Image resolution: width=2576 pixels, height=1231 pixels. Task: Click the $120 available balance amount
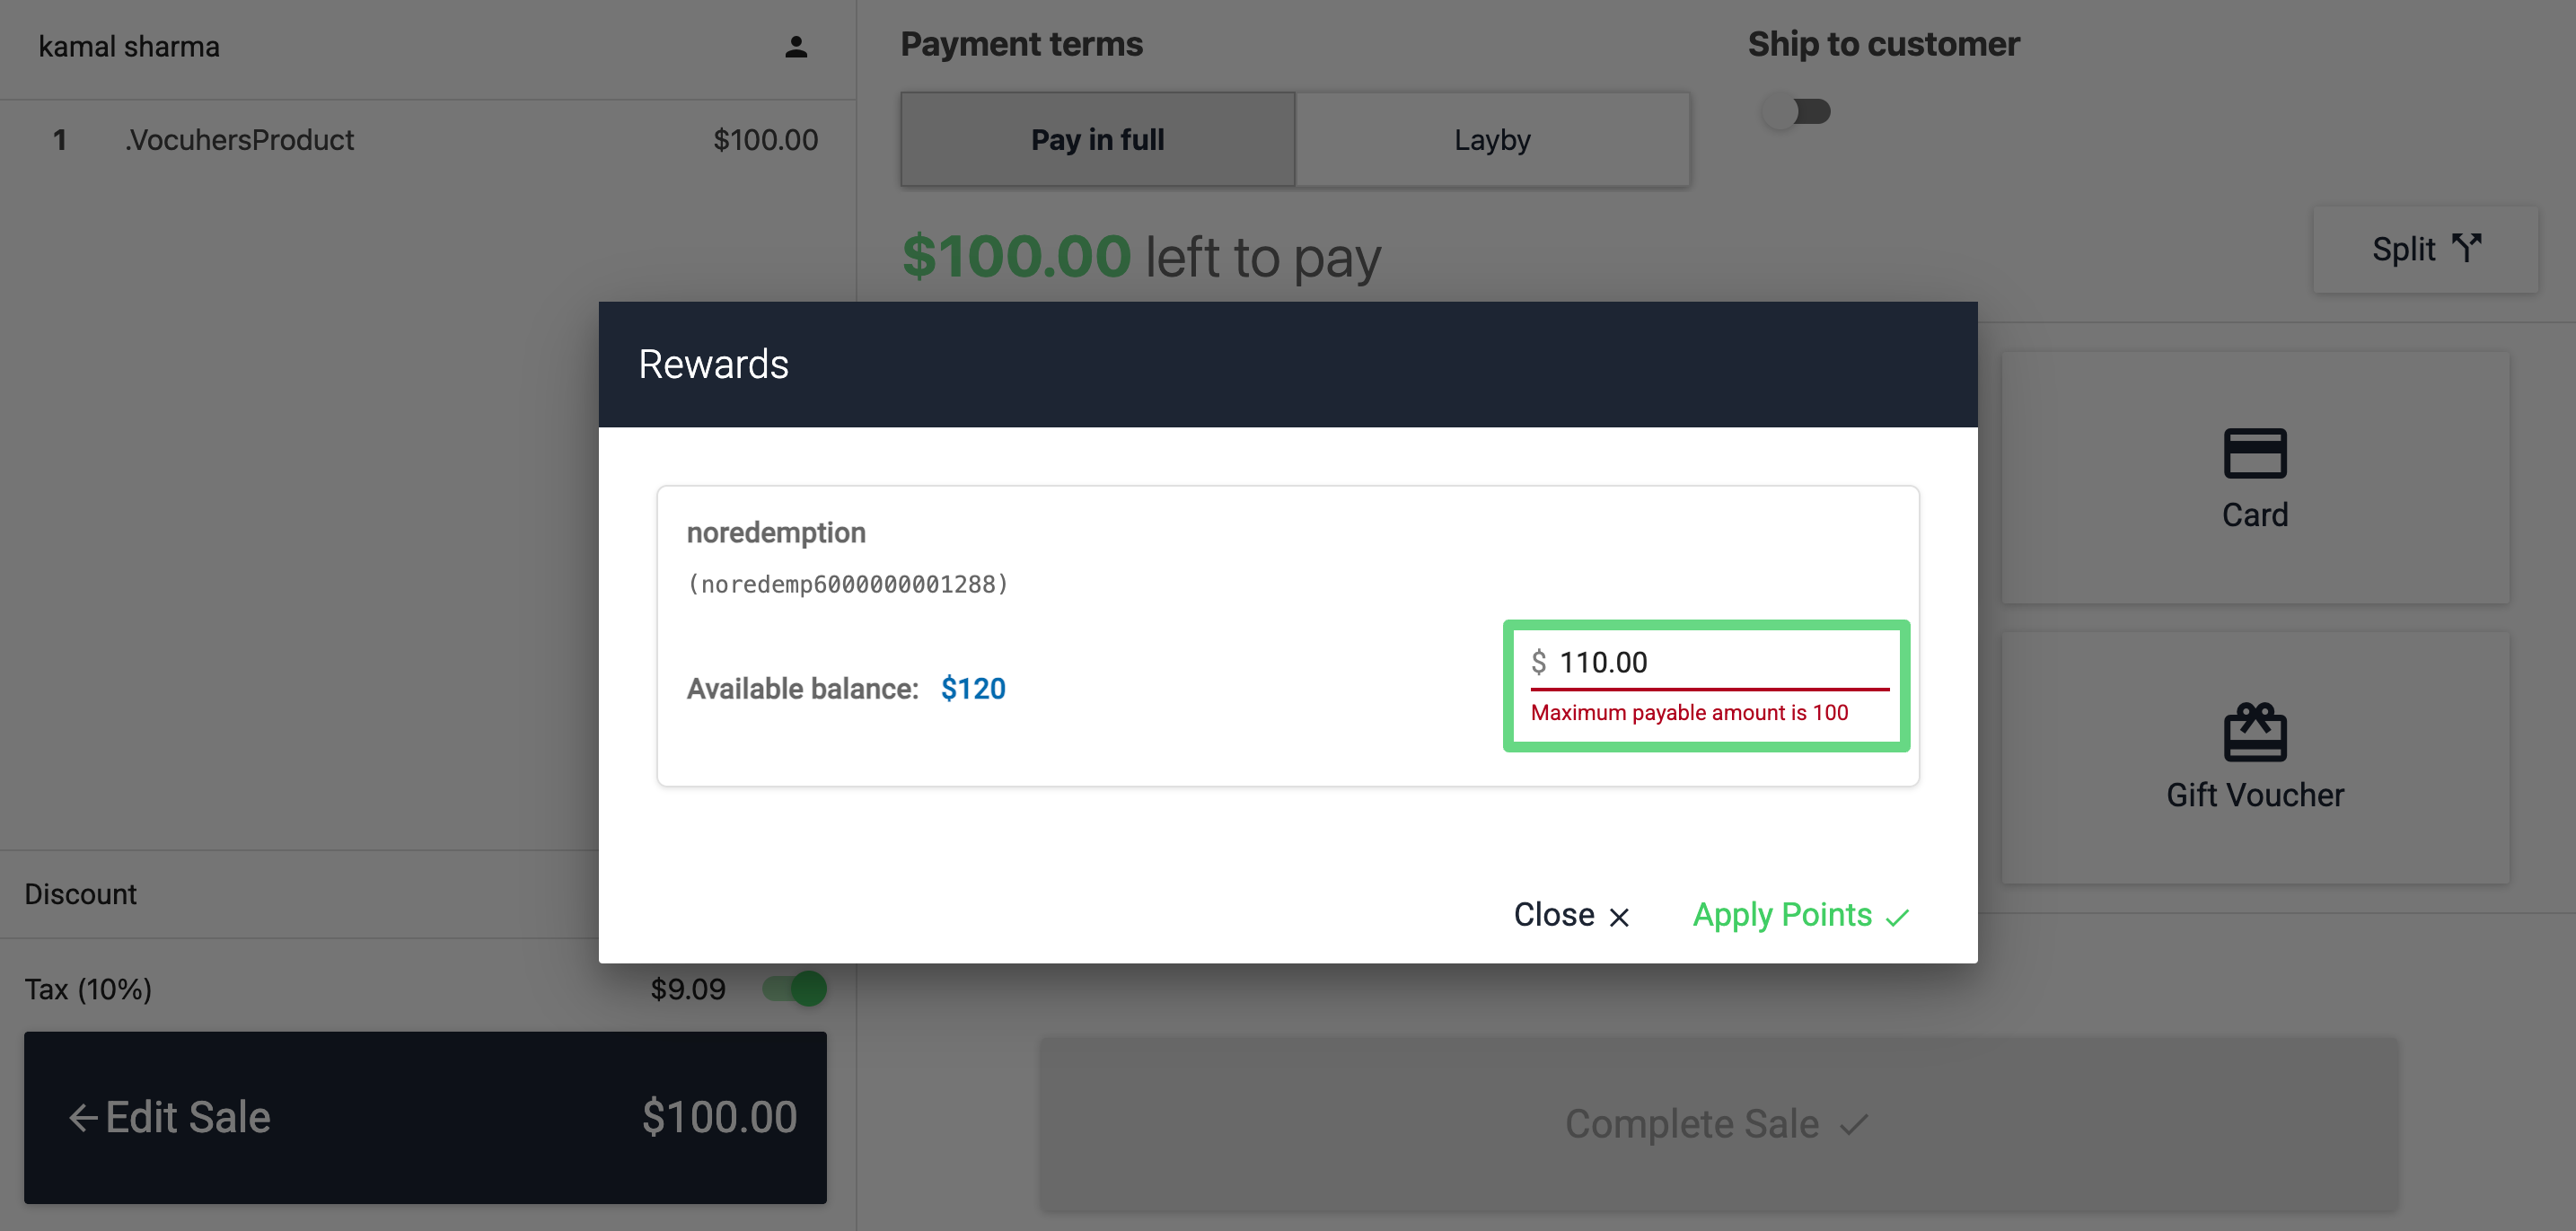pos(973,689)
